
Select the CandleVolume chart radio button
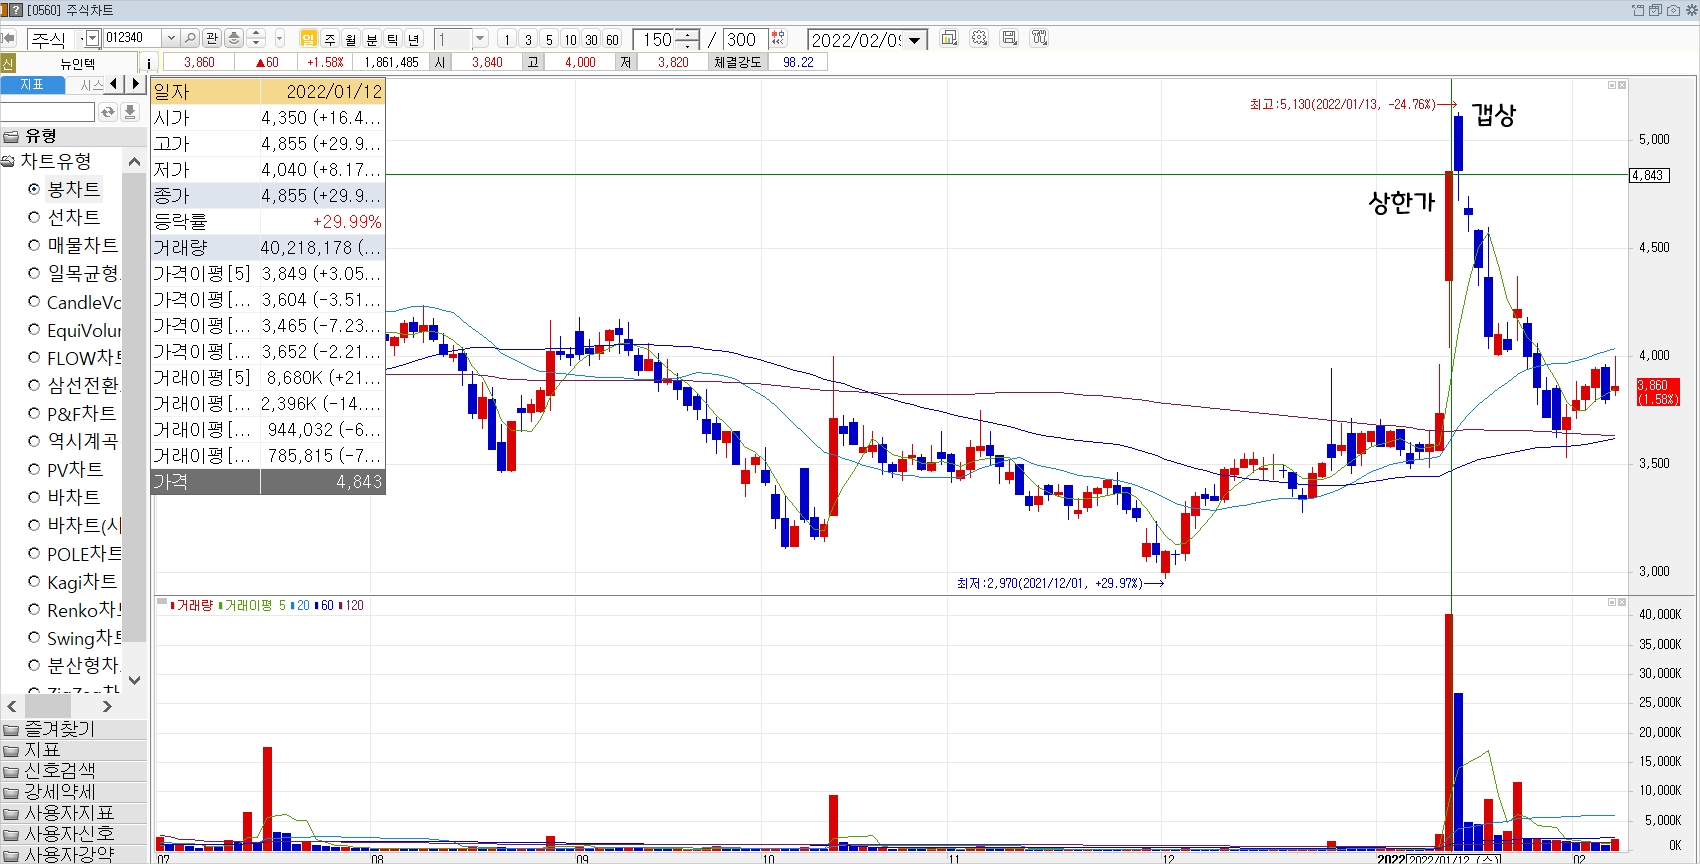pos(34,301)
